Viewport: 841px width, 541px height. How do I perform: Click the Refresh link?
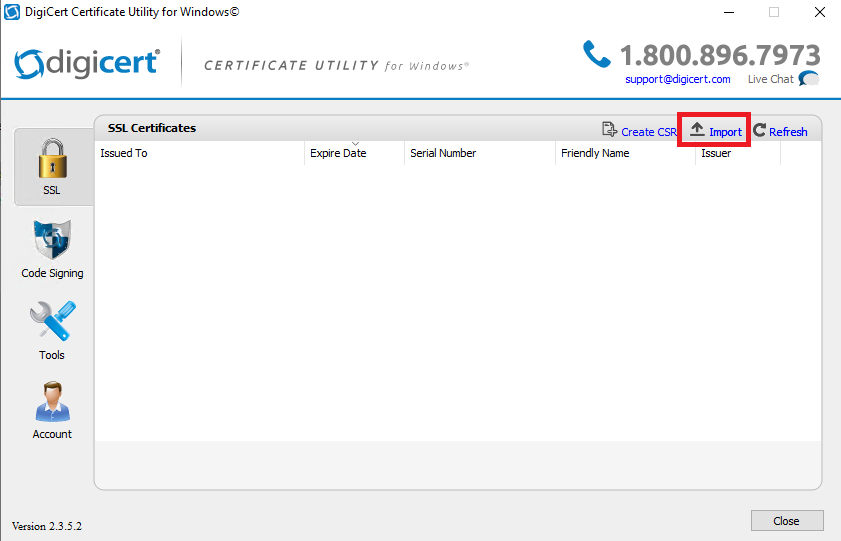pos(788,132)
